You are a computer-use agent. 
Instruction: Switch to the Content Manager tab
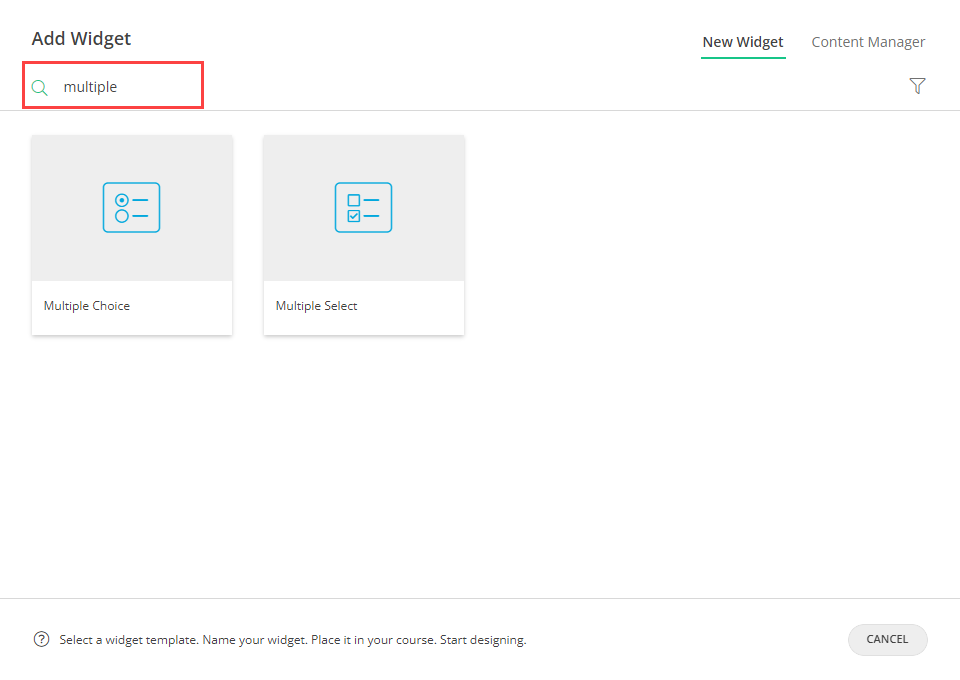[868, 42]
